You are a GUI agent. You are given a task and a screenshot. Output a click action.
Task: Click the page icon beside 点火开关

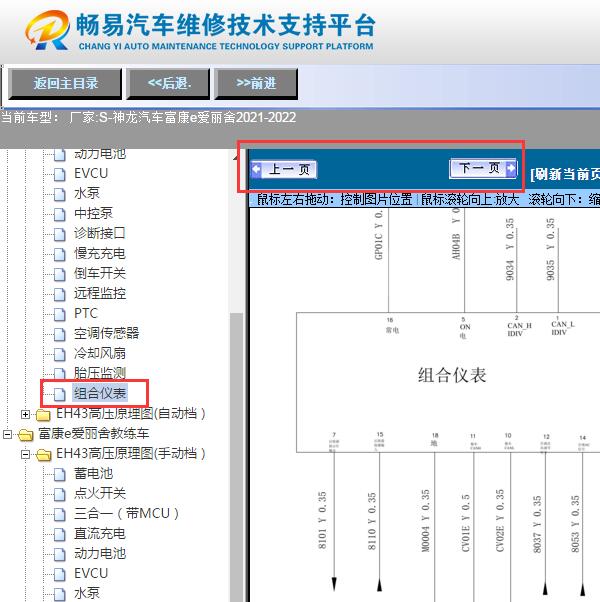coord(60,494)
